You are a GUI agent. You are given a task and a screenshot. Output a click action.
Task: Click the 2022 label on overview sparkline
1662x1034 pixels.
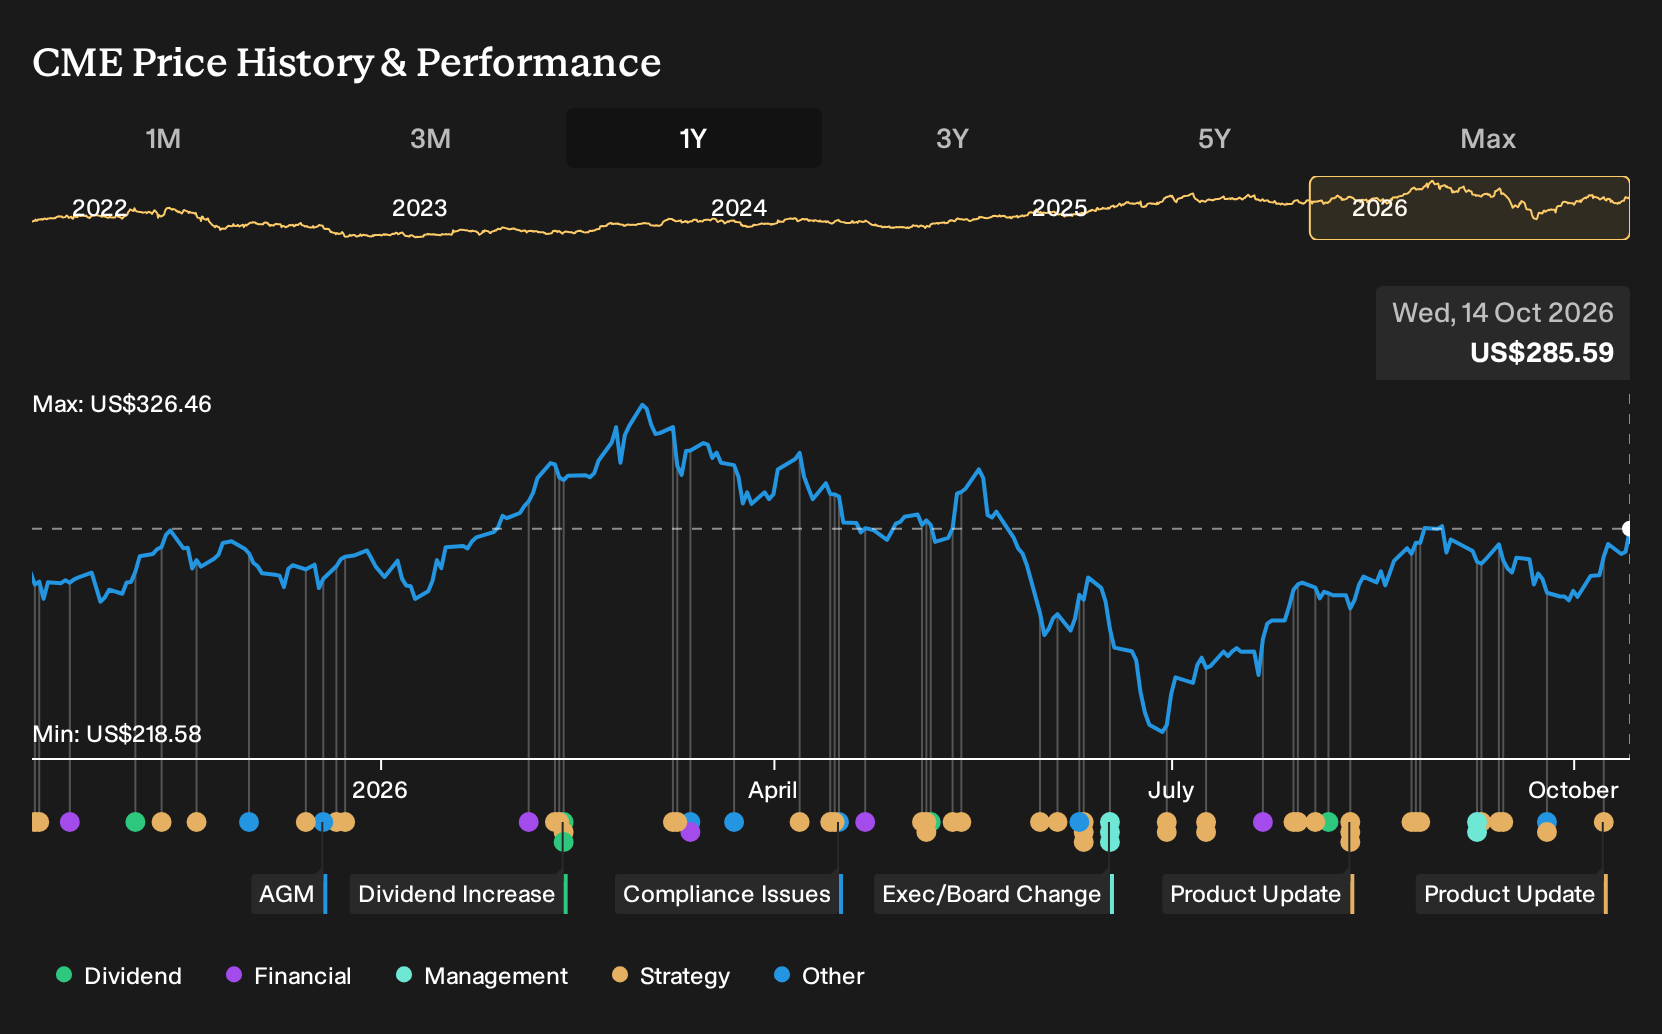pos(100,208)
